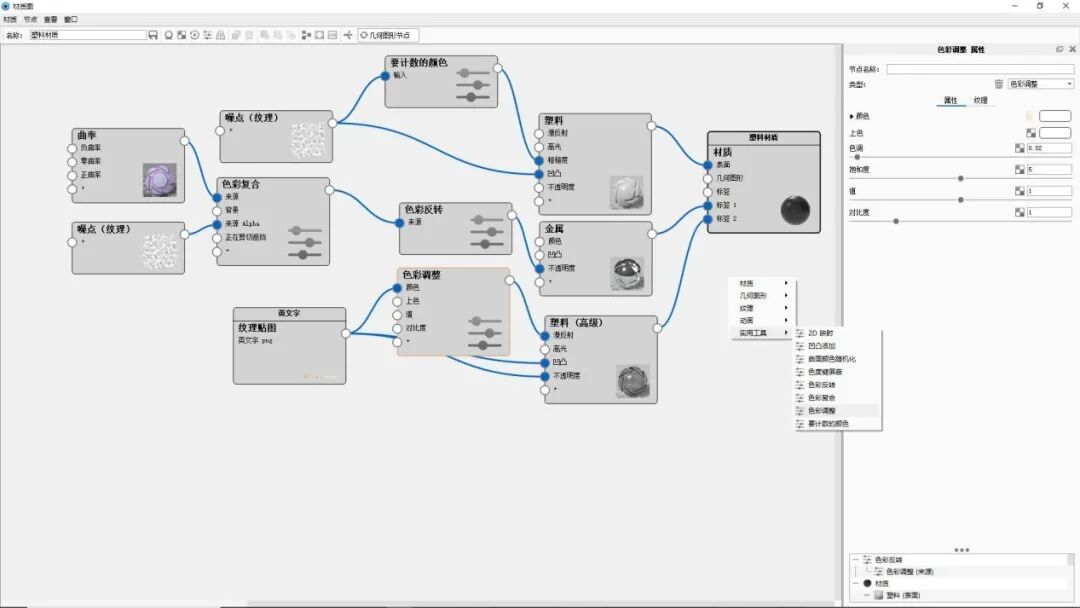Switch to the 纹理 tab in the properties panel
The height and width of the screenshot is (608, 1080).
click(981, 101)
